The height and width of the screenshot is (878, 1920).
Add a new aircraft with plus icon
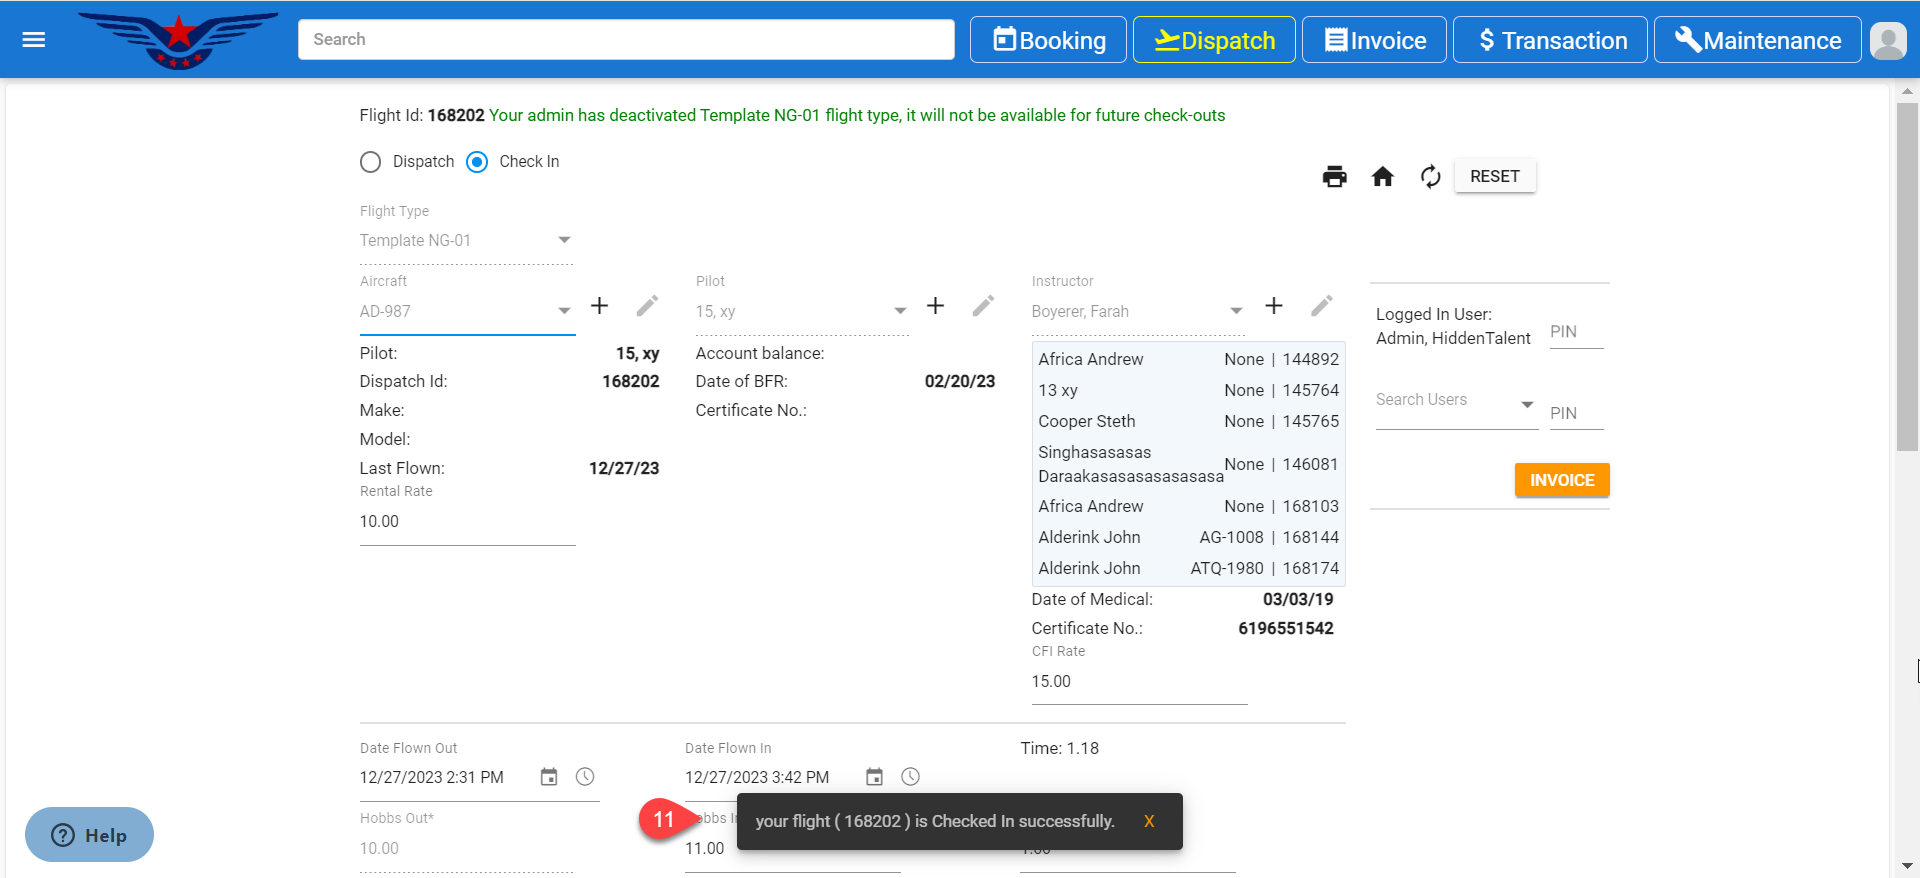[x=599, y=306]
